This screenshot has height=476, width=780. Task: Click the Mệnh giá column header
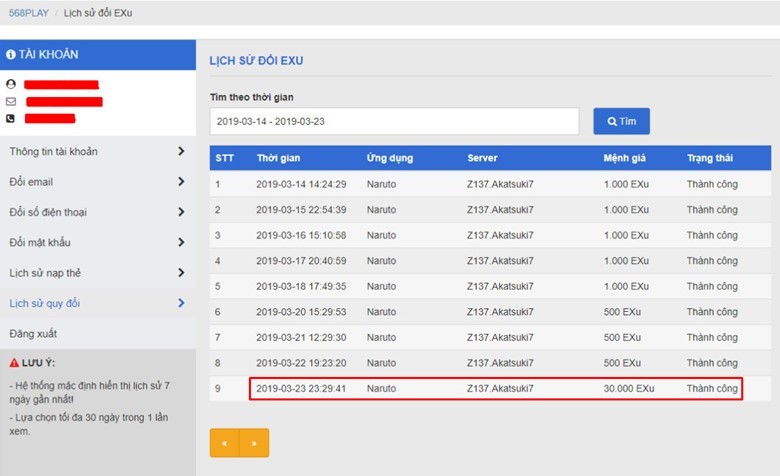pos(624,158)
